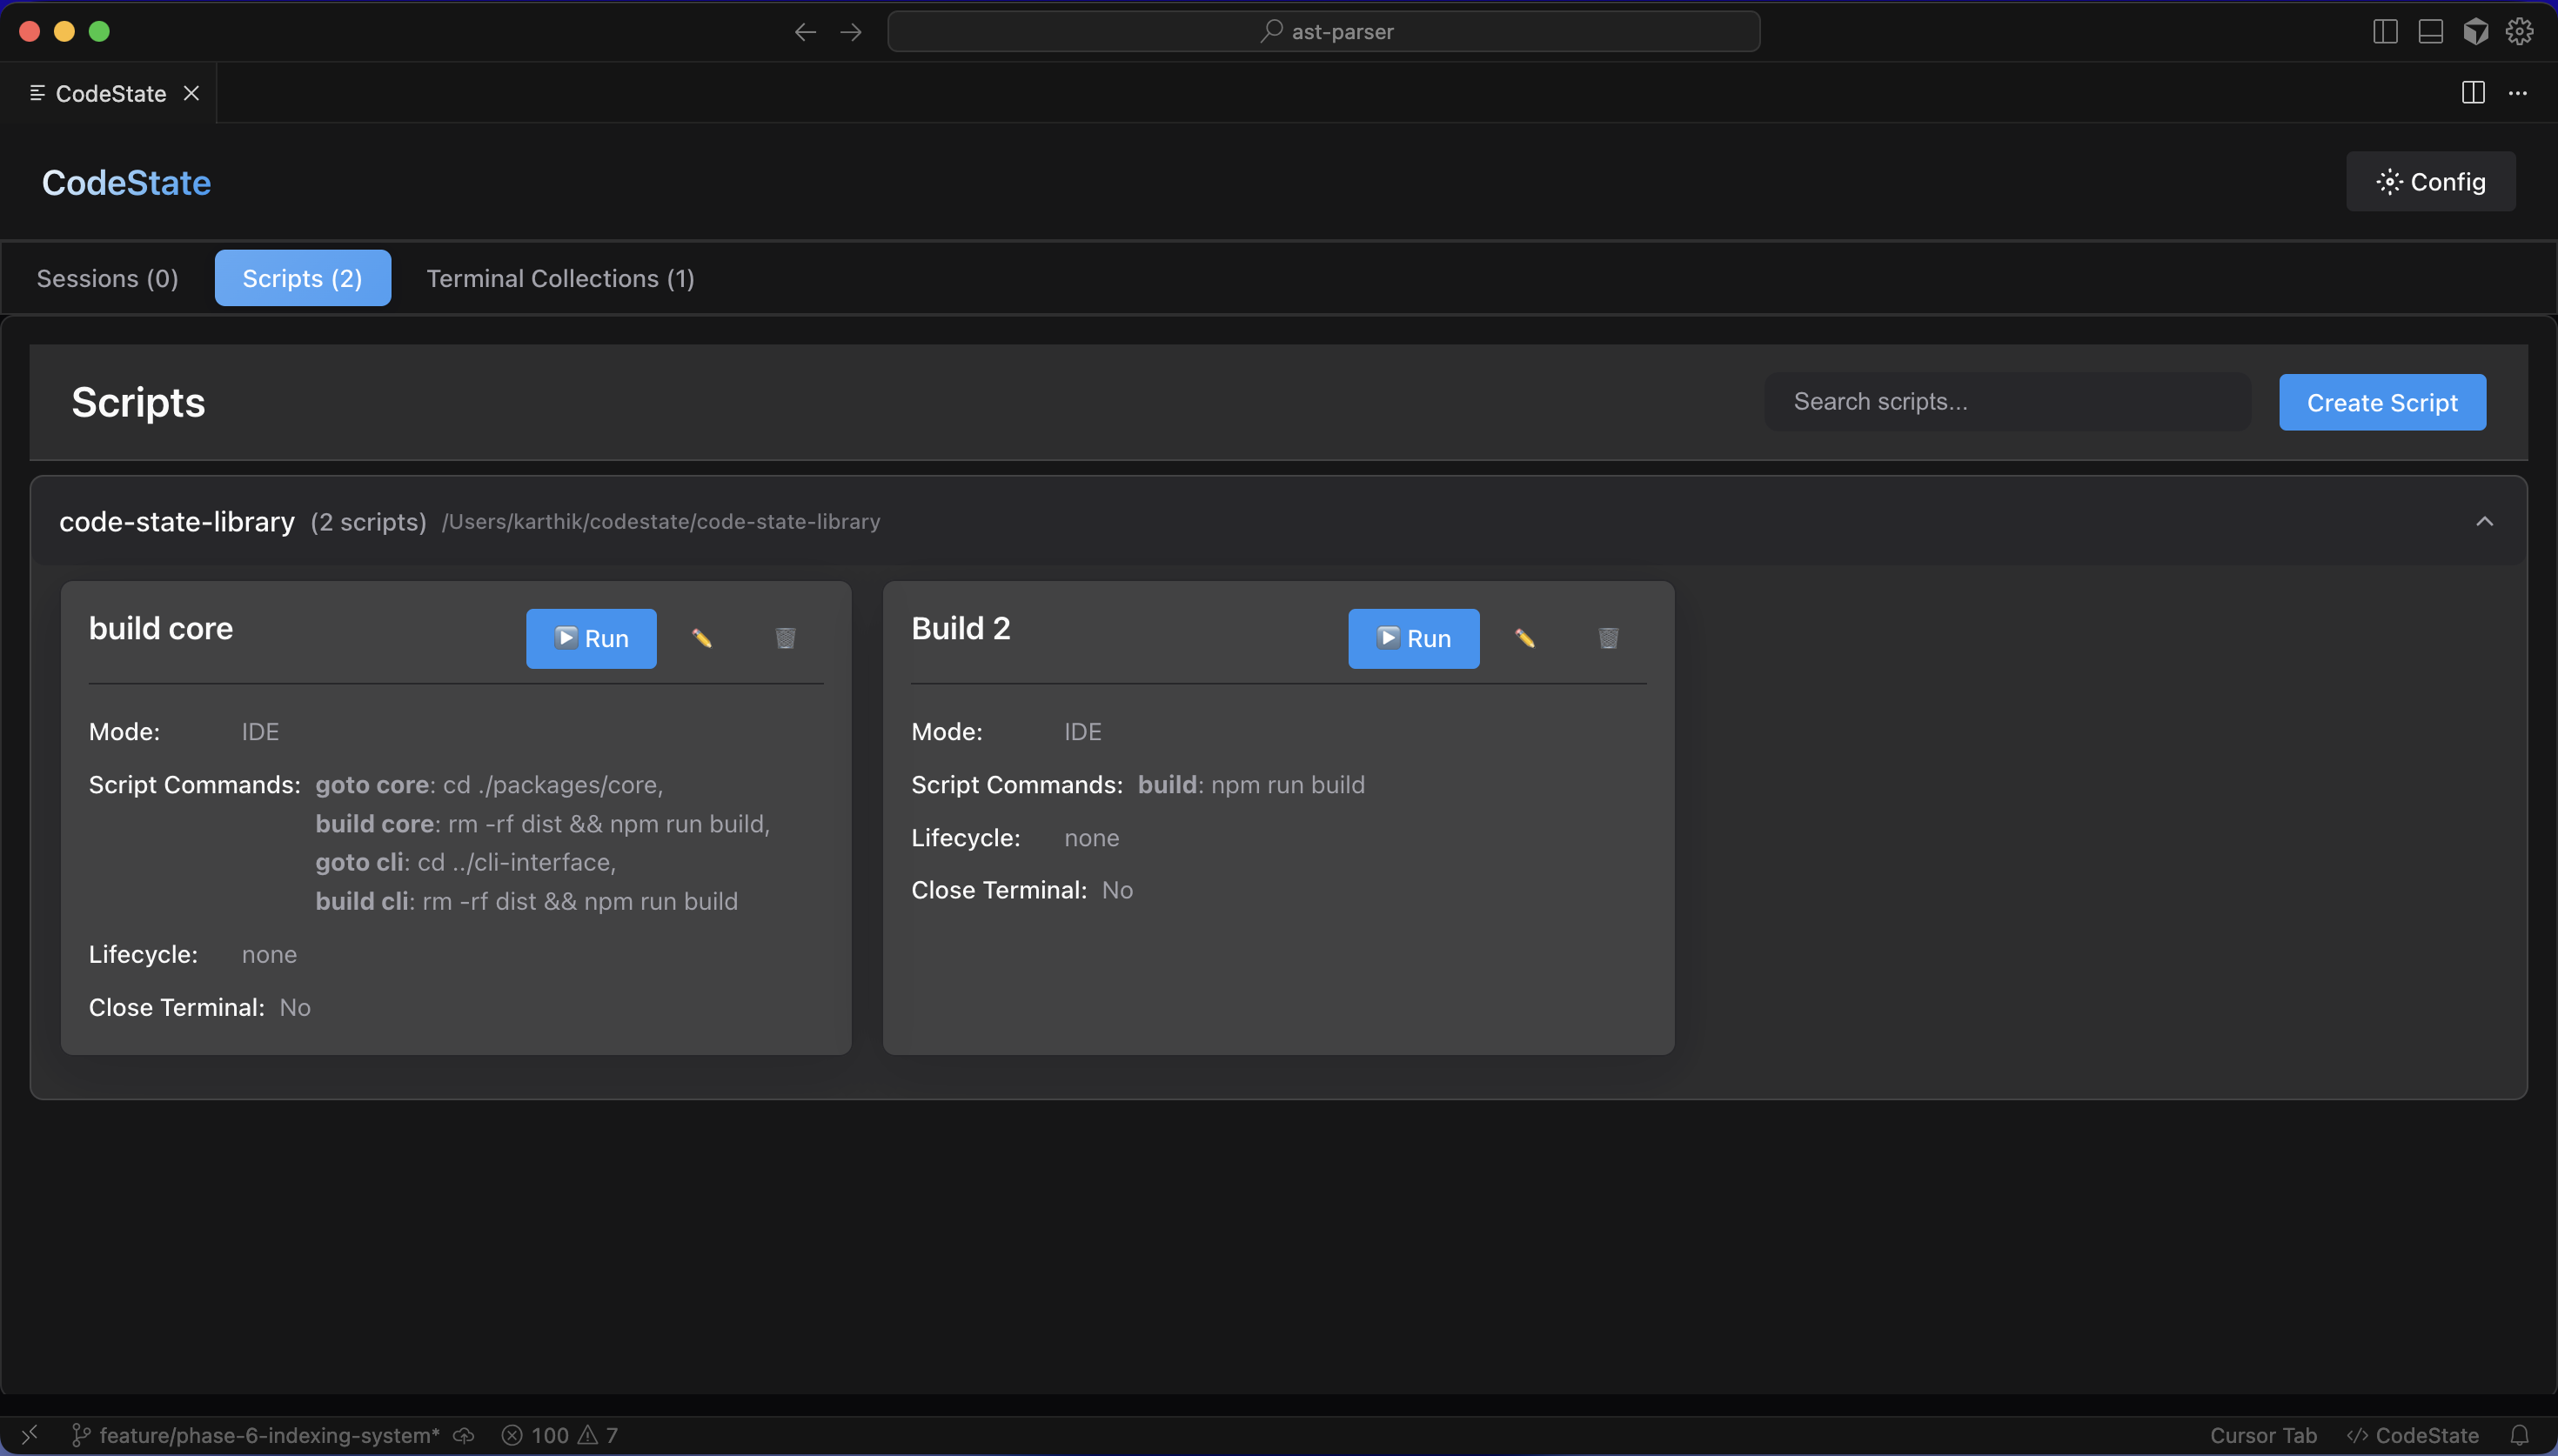Delete the build core script trash icon
Image resolution: width=2558 pixels, height=1456 pixels.
785,638
